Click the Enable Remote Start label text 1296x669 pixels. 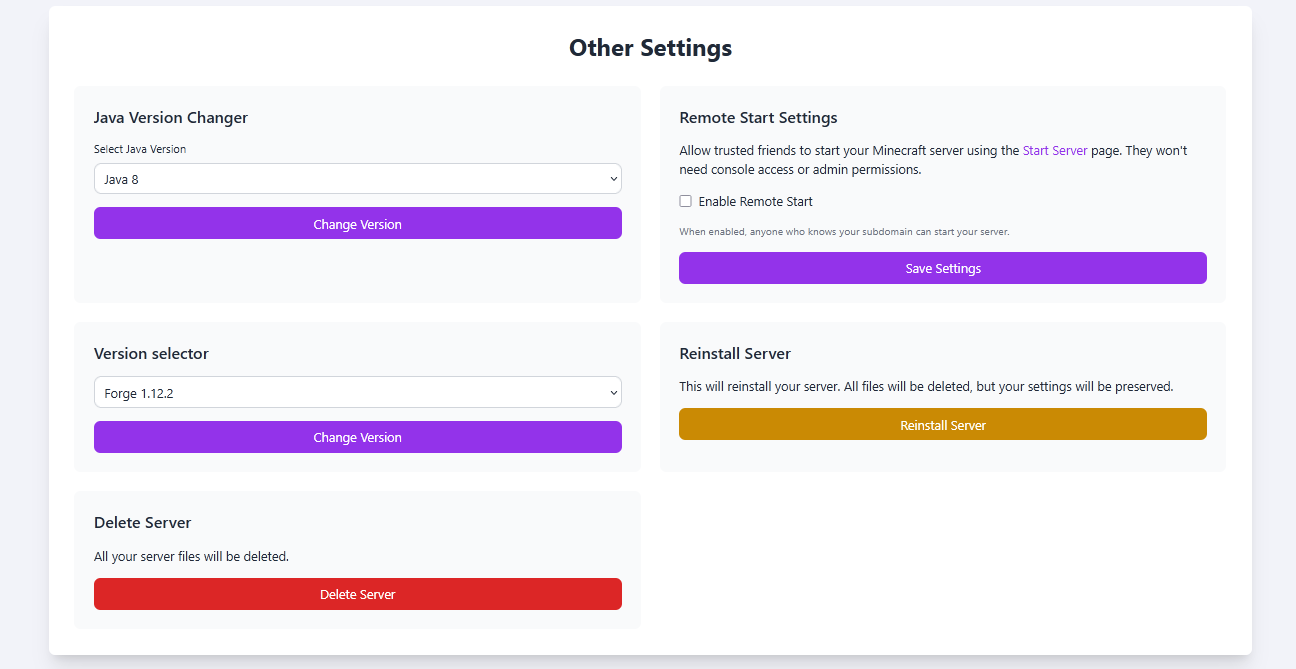click(755, 202)
